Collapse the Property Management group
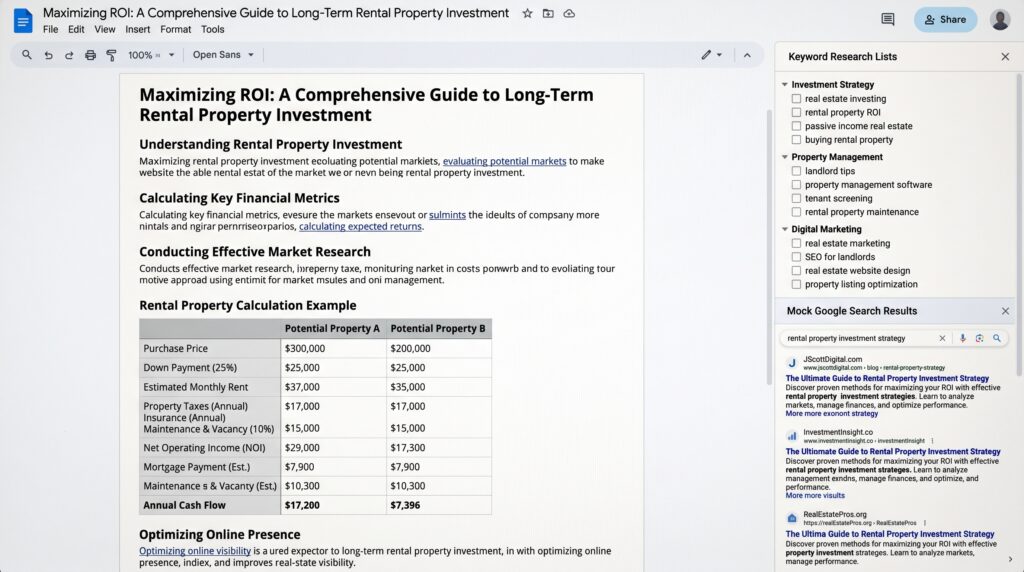 click(784, 157)
